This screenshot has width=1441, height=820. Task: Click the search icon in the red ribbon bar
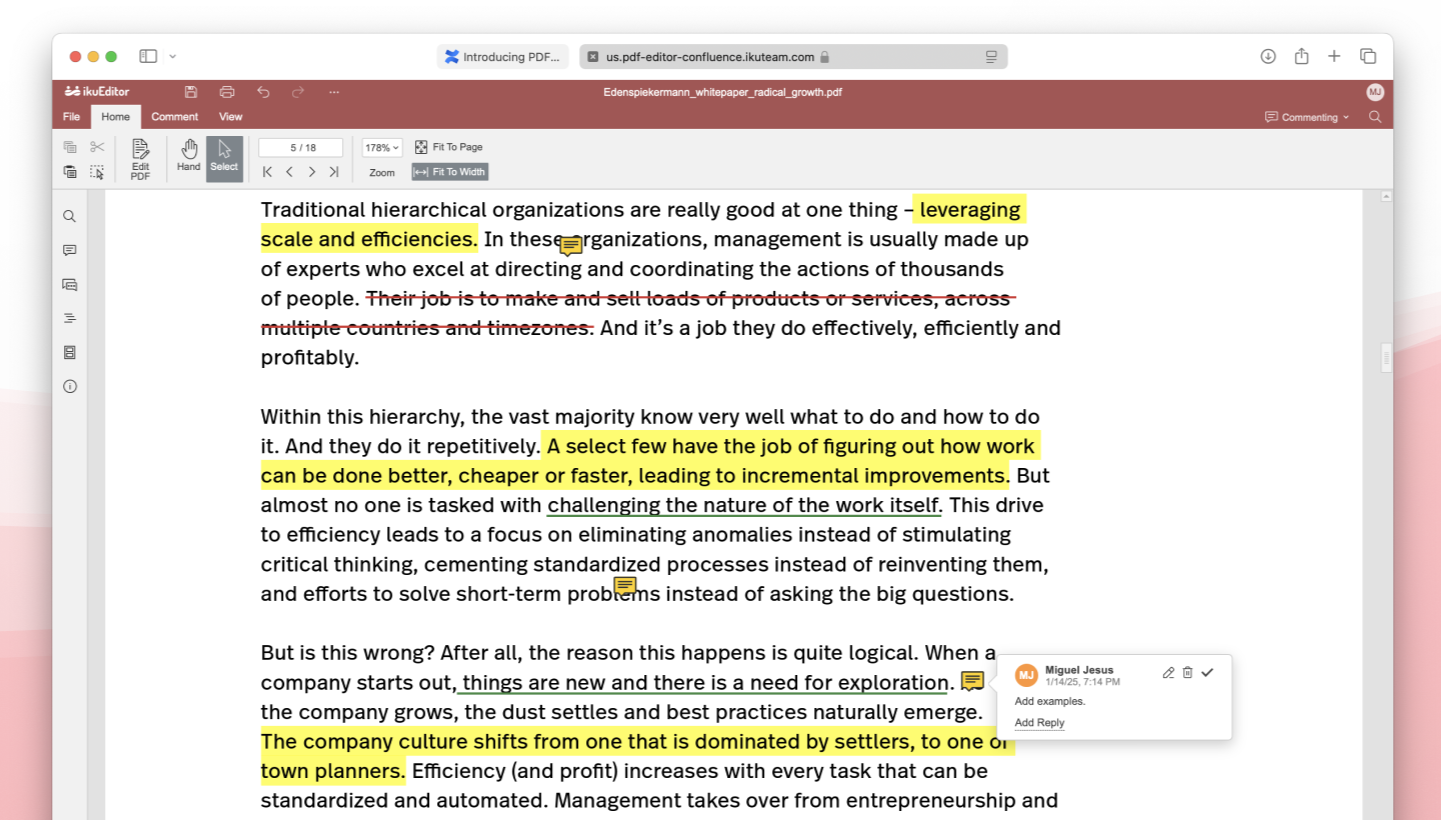pos(1375,117)
